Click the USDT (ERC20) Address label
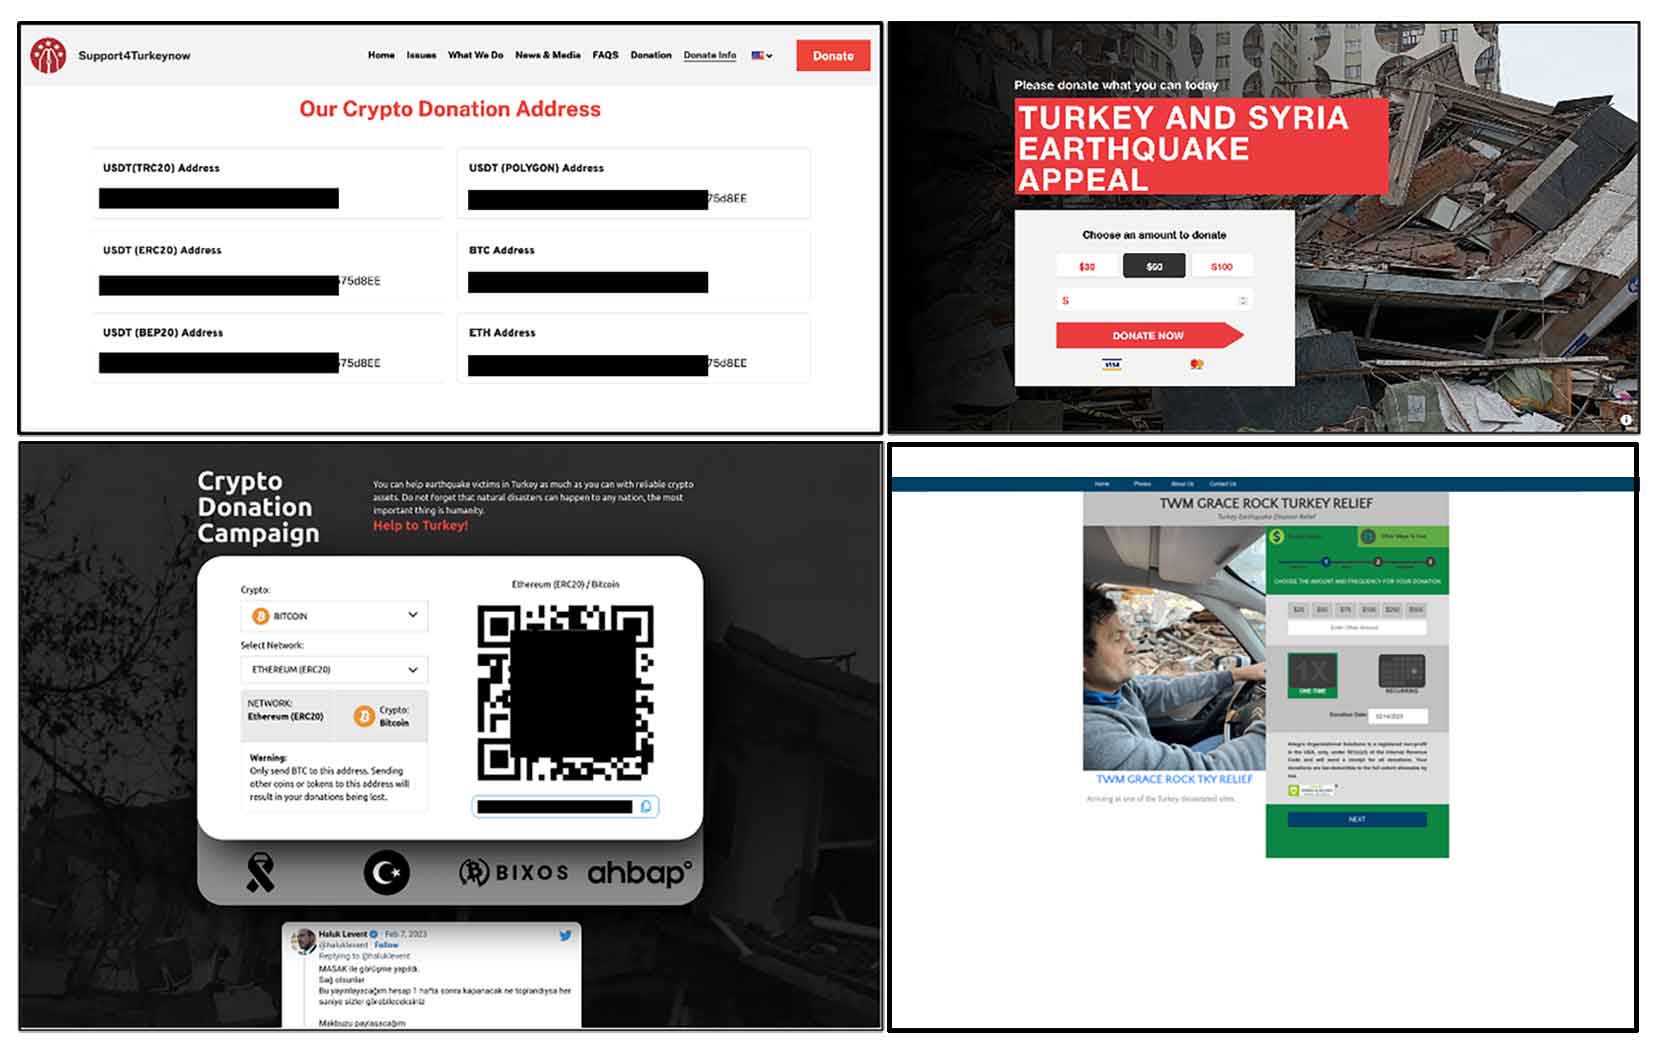The image size is (1660, 1050). (x=162, y=250)
